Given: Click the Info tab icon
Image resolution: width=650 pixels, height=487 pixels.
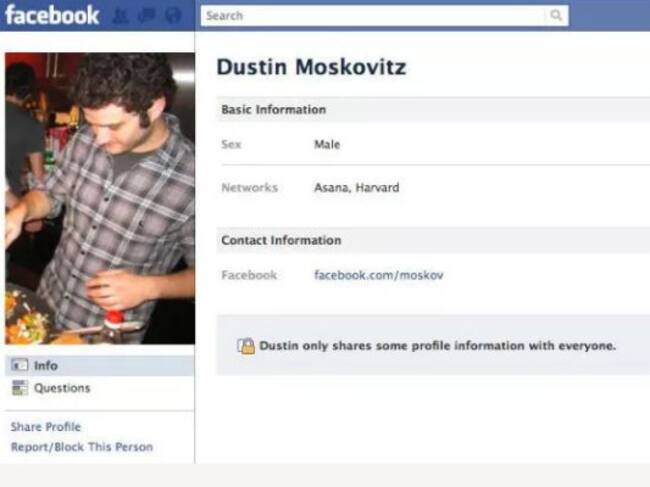Looking at the screenshot, I should point(19,365).
